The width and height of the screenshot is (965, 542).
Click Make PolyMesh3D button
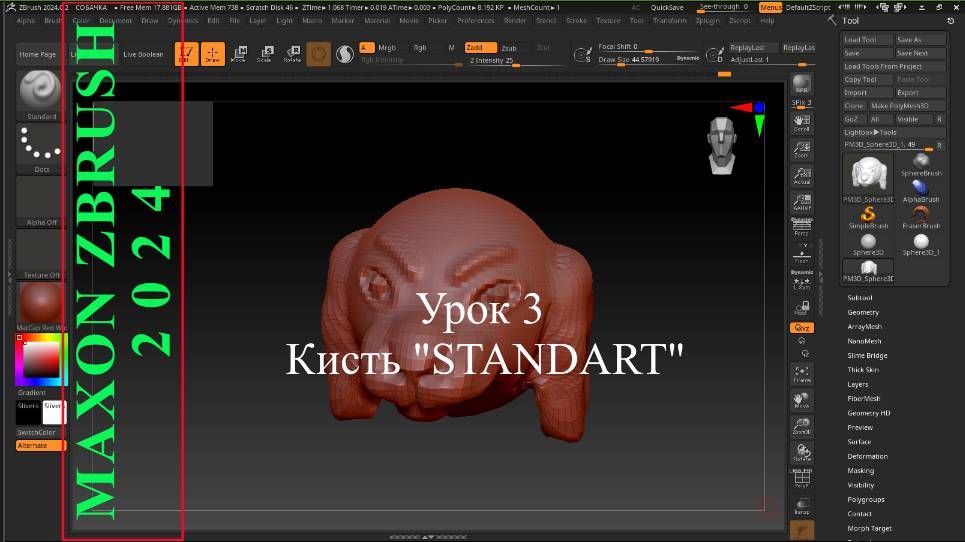click(907, 106)
